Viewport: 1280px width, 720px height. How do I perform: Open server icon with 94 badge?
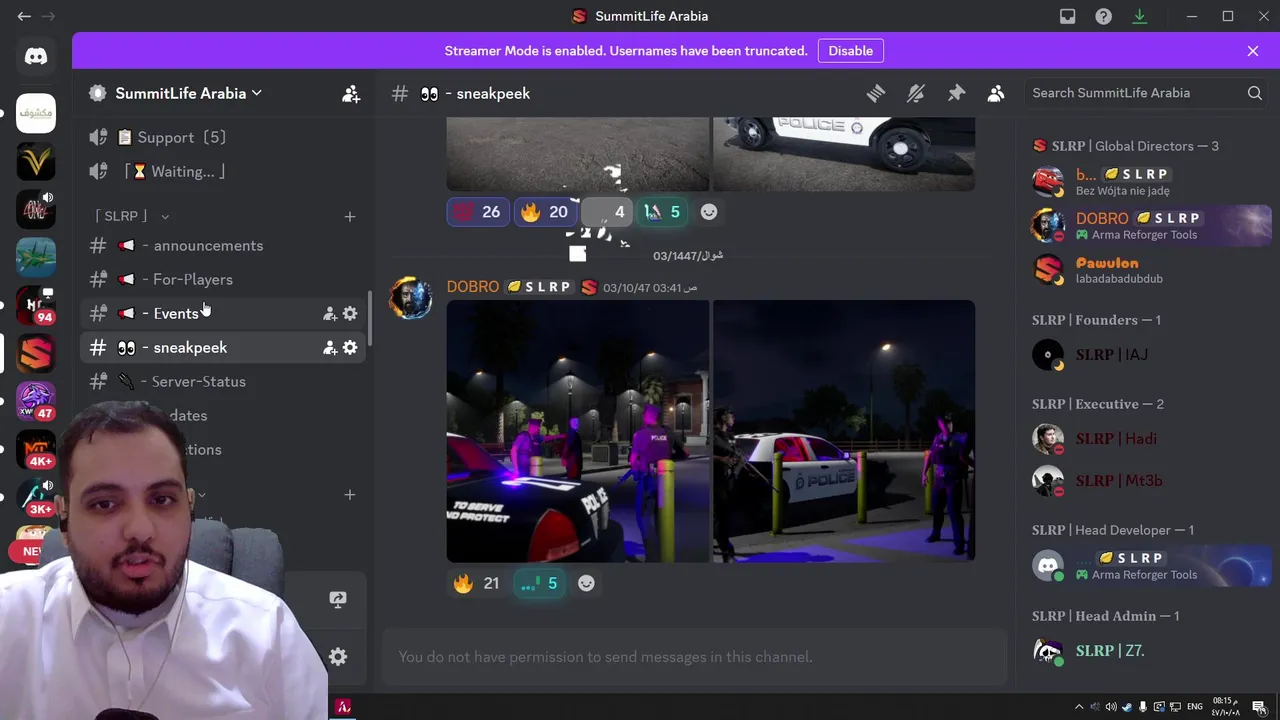pyautogui.click(x=36, y=305)
